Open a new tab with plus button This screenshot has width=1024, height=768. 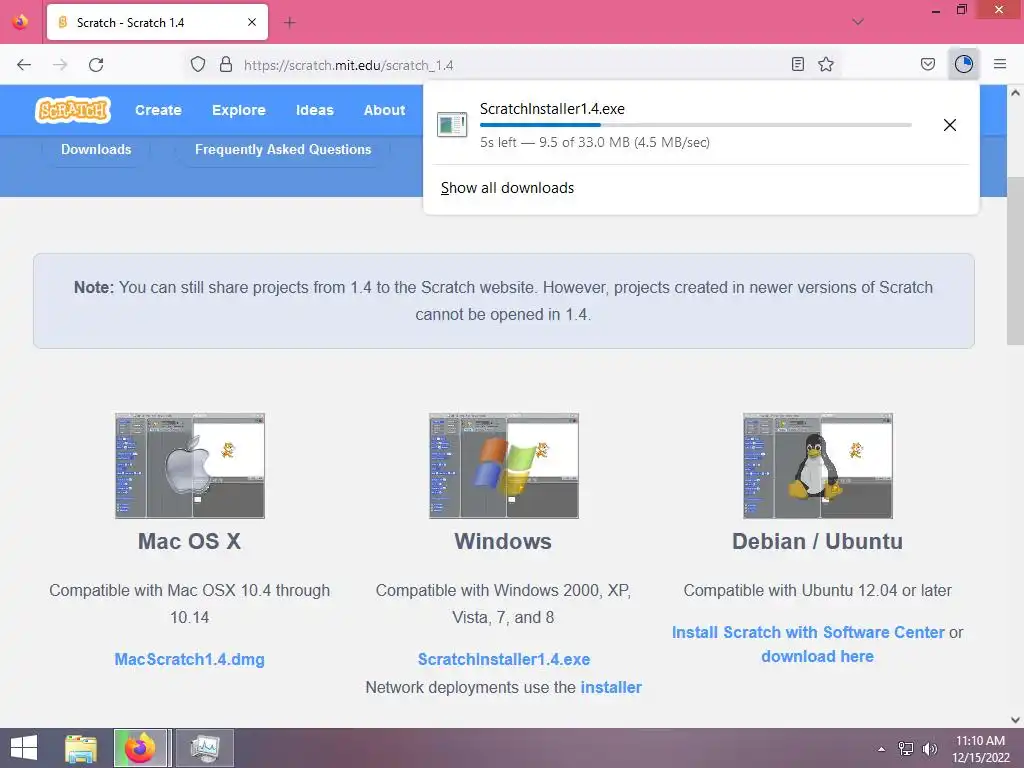click(x=289, y=23)
